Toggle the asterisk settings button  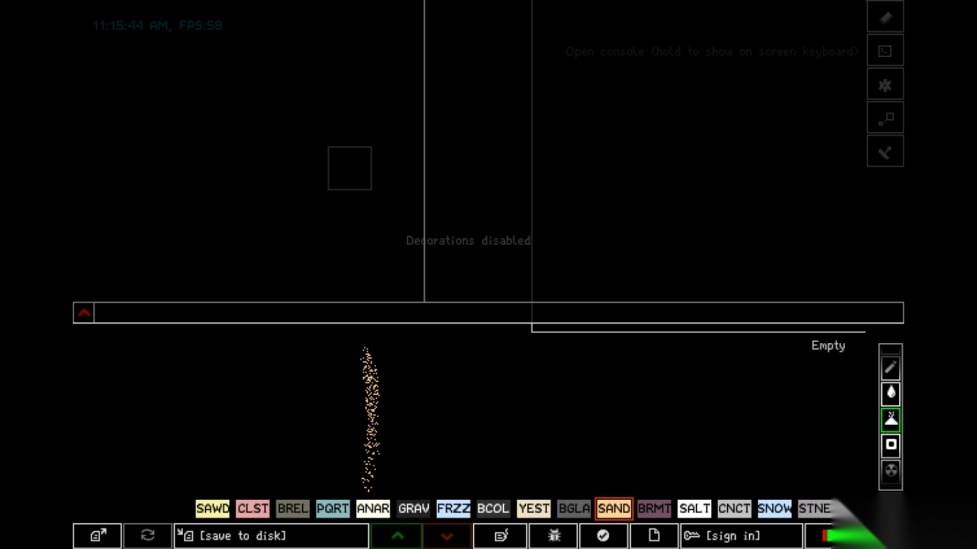point(885,85)
